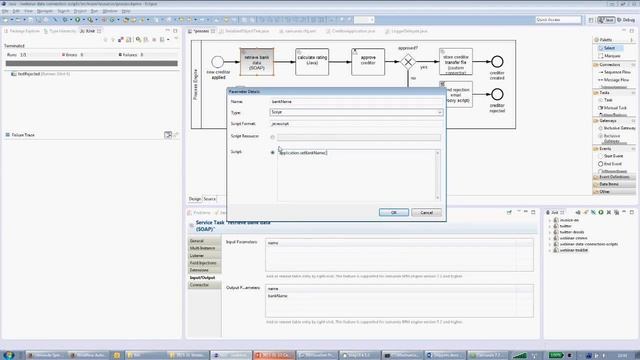Click the Name field containing bankName
This screenshot has height=360, width=640.
click(356, 102)
